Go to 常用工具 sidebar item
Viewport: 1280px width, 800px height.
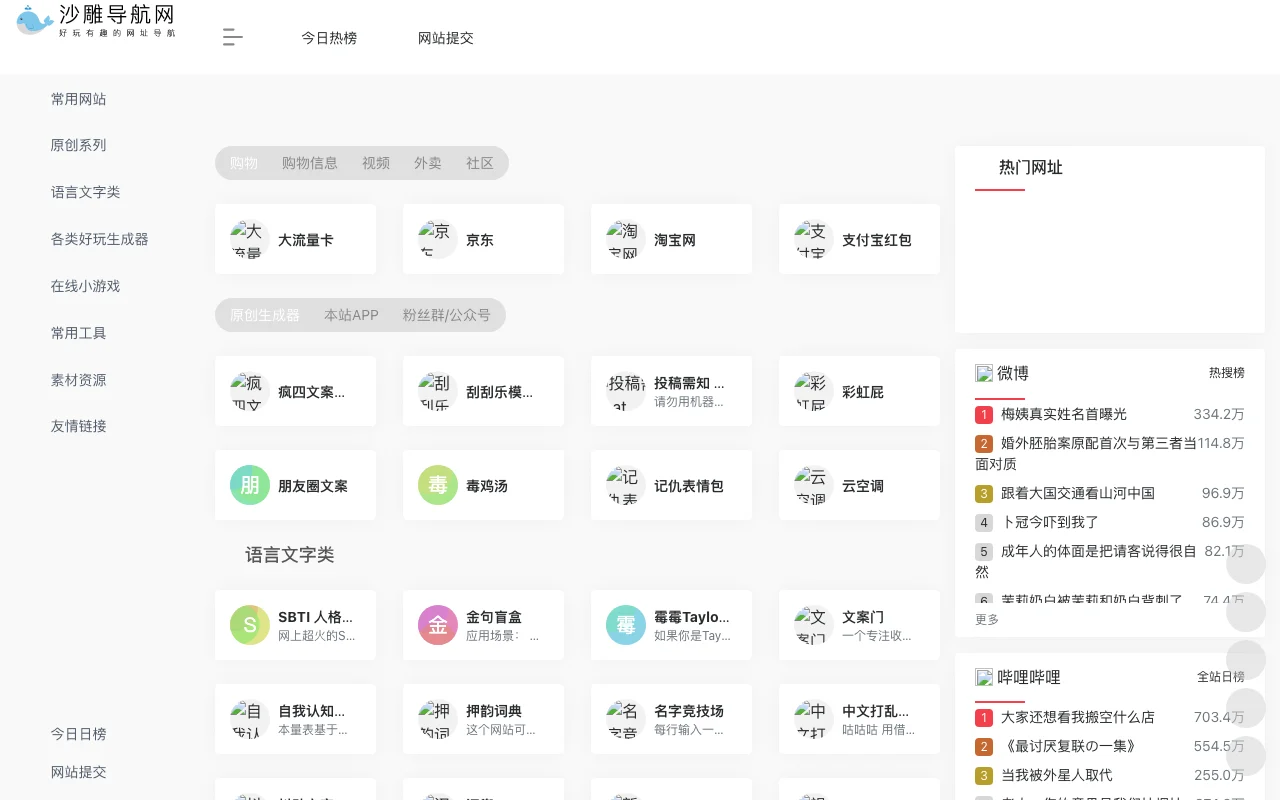point(79,333)
